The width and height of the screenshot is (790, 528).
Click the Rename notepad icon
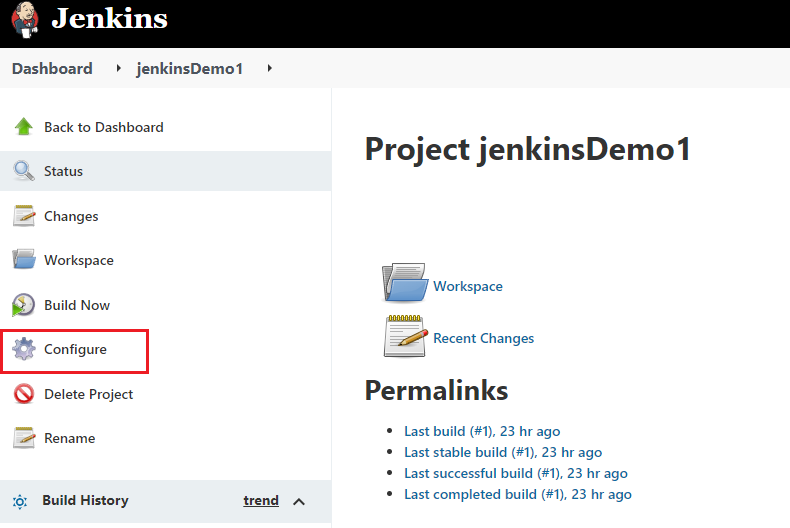pyautogui.click(x=24, y=438)
